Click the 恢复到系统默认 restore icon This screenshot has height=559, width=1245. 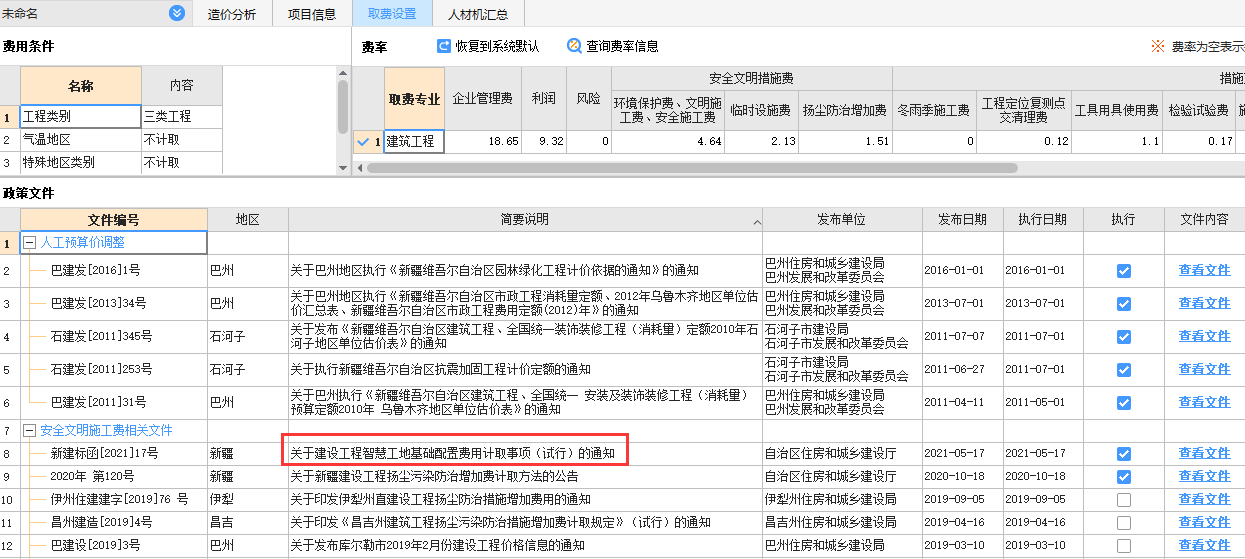444,46
